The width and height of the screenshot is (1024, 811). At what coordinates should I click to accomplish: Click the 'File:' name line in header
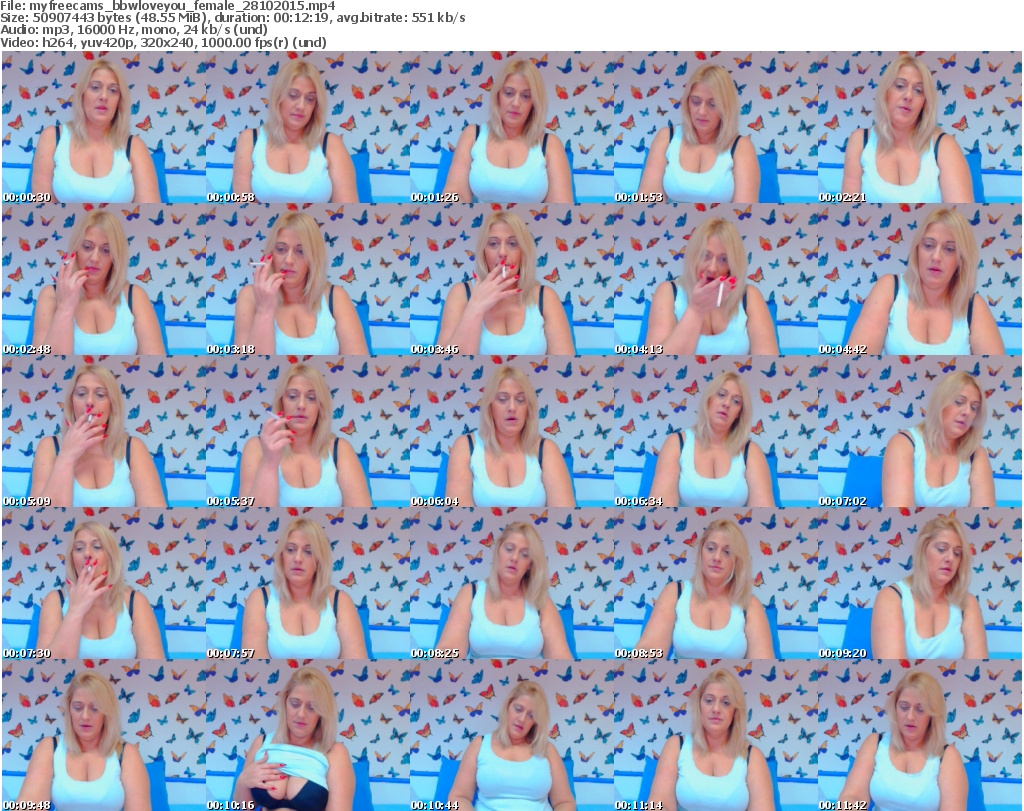[x=168, y=6]
